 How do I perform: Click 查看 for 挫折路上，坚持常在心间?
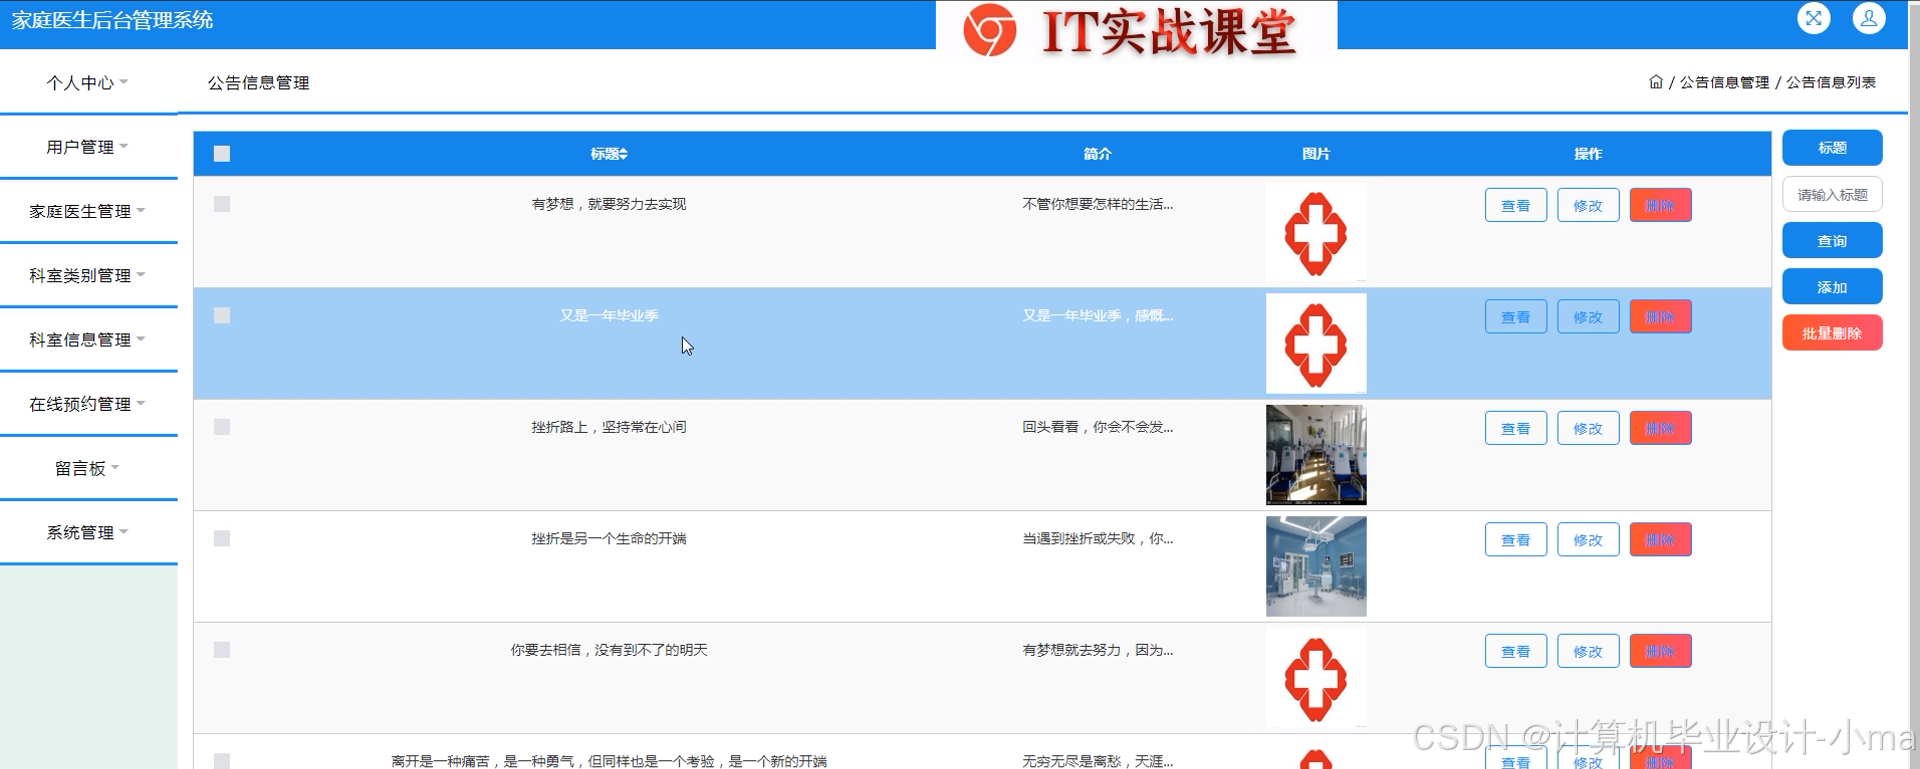pyautogui.click(x=1516, y=428)
